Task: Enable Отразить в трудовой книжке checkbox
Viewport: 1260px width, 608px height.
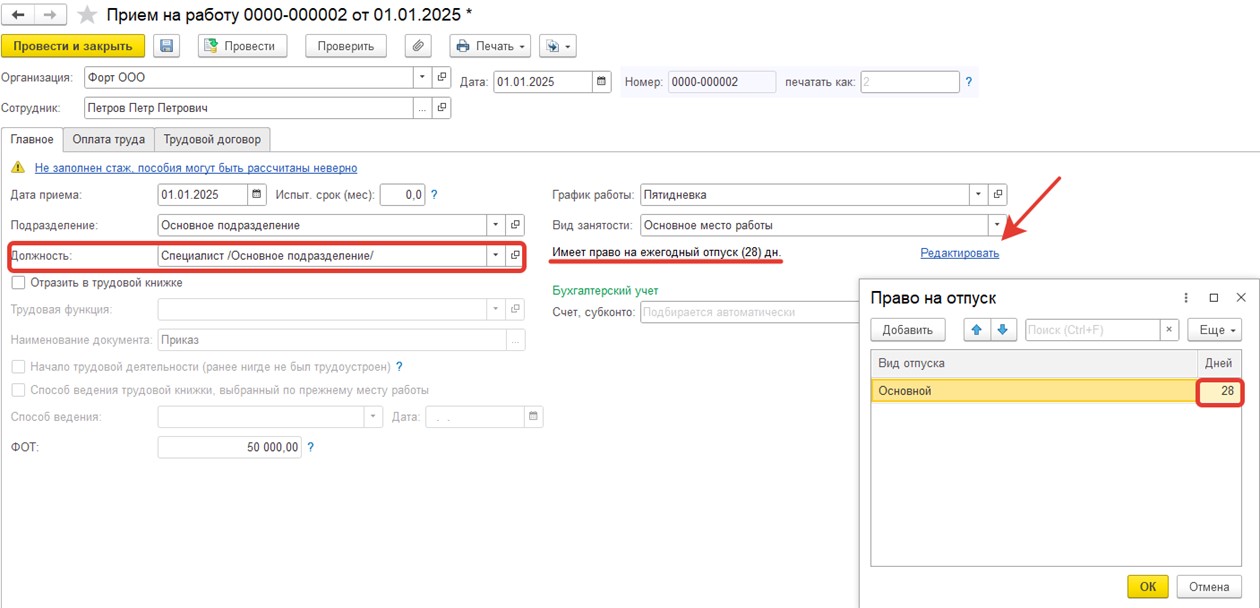Action: 18,283
